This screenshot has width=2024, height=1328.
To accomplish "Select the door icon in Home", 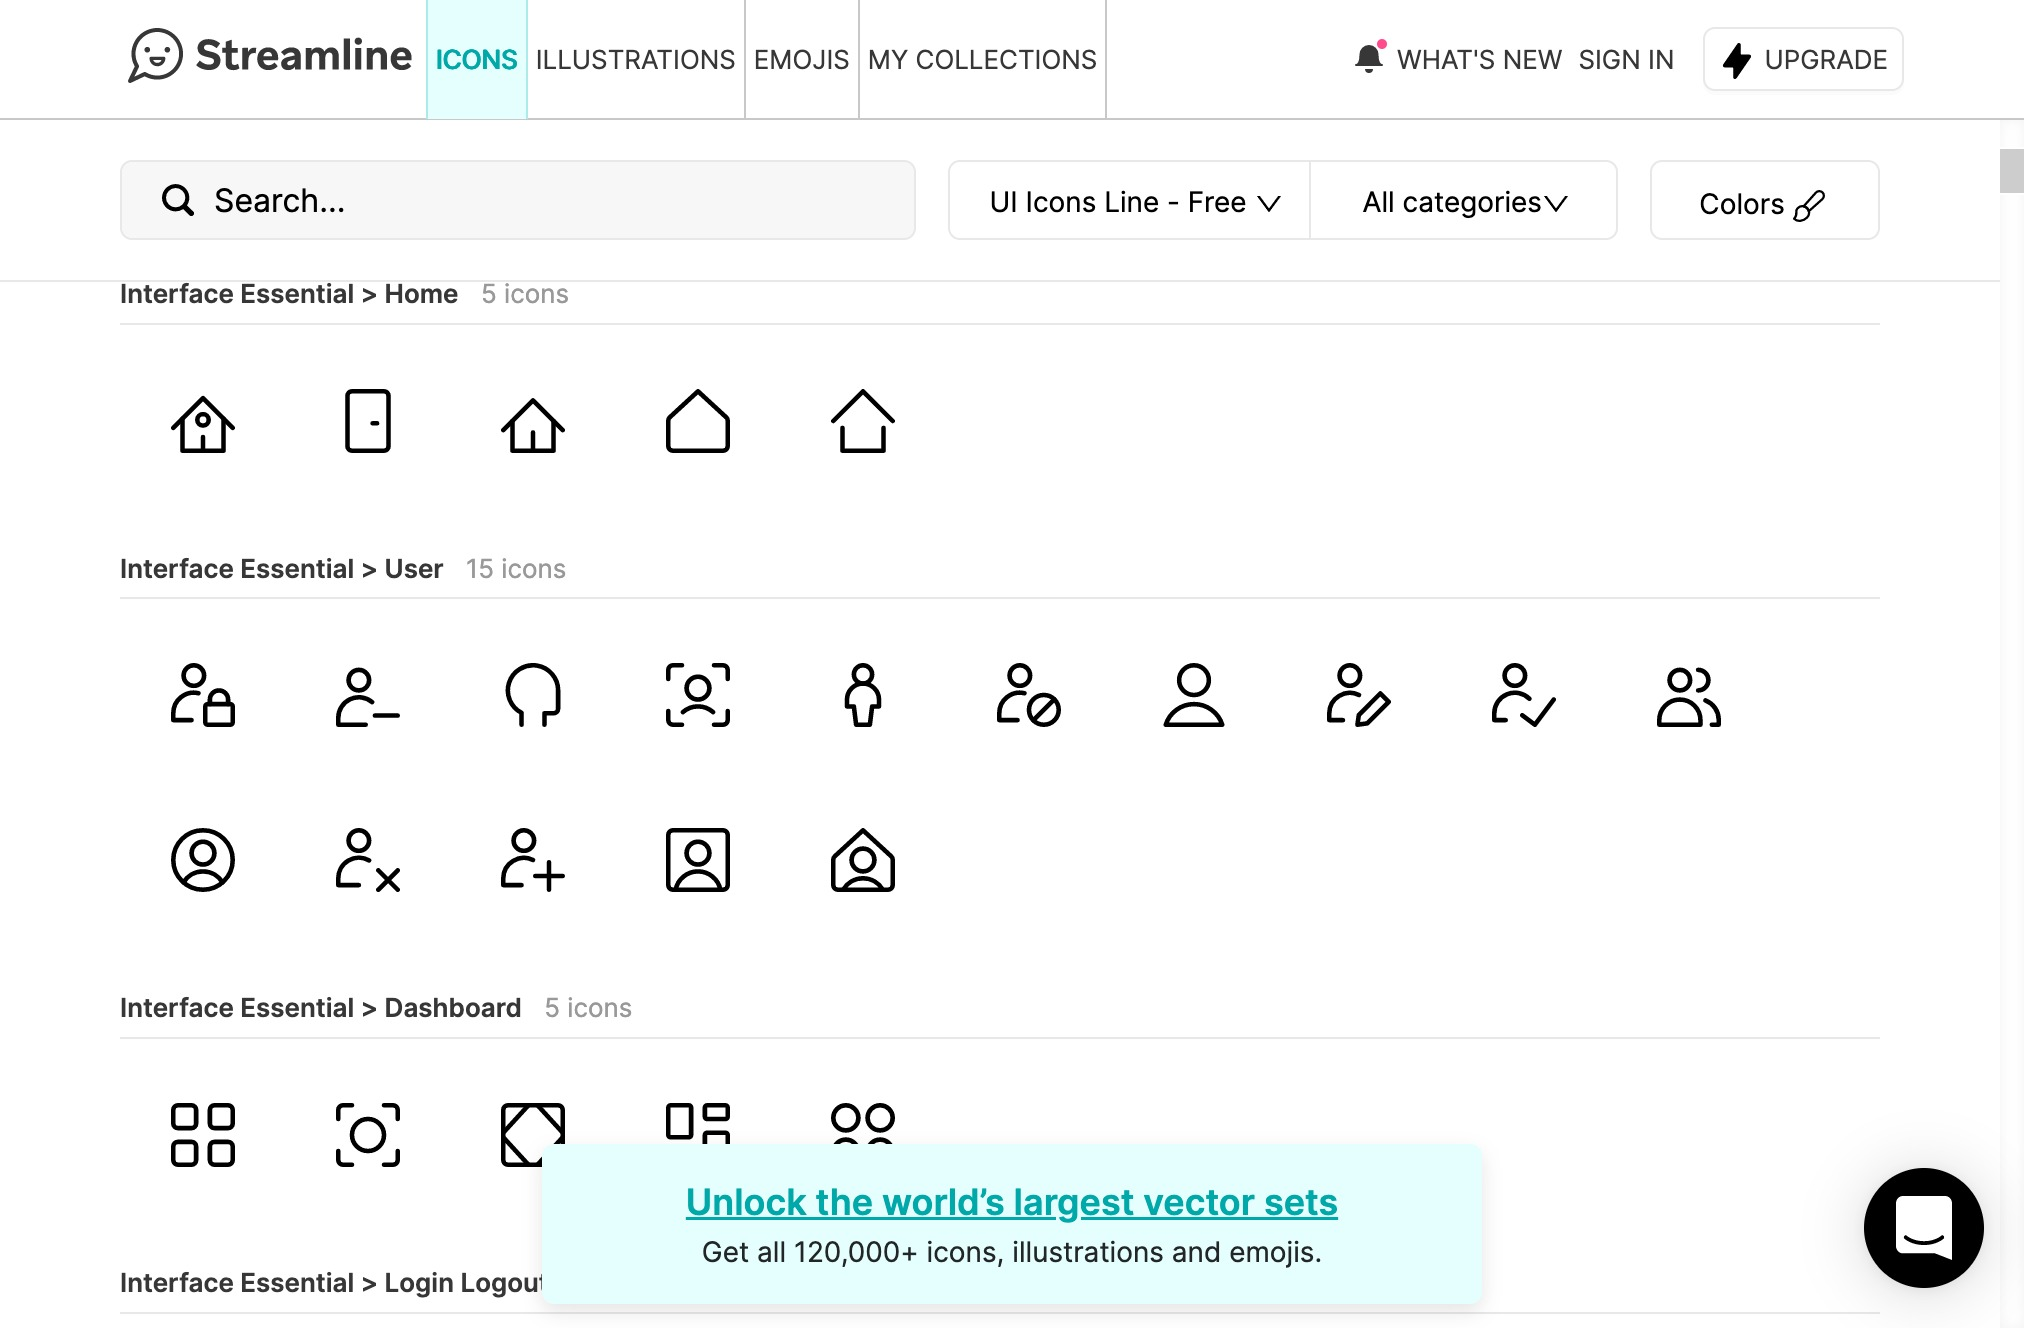I will (368, 421).
